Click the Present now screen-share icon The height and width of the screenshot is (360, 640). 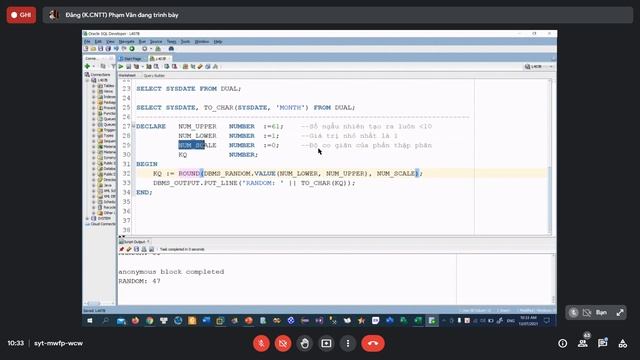tap(326, 344)
